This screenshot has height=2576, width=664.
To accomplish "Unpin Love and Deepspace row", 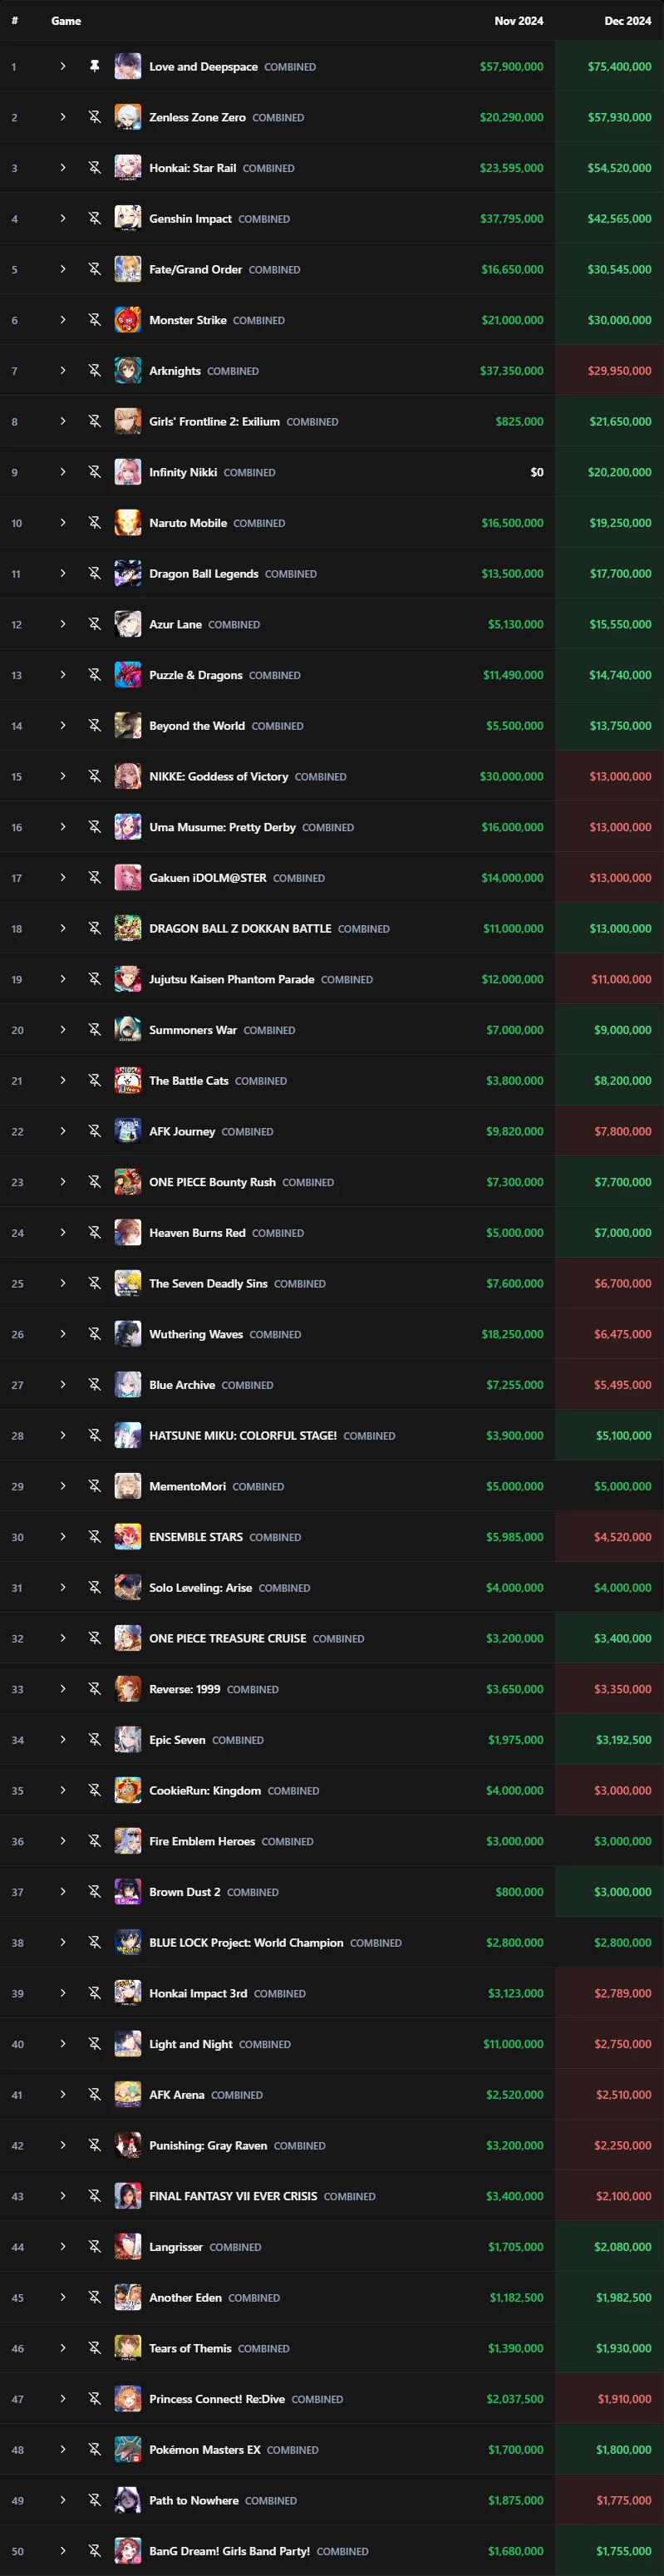I will click(x=94, y=66).
